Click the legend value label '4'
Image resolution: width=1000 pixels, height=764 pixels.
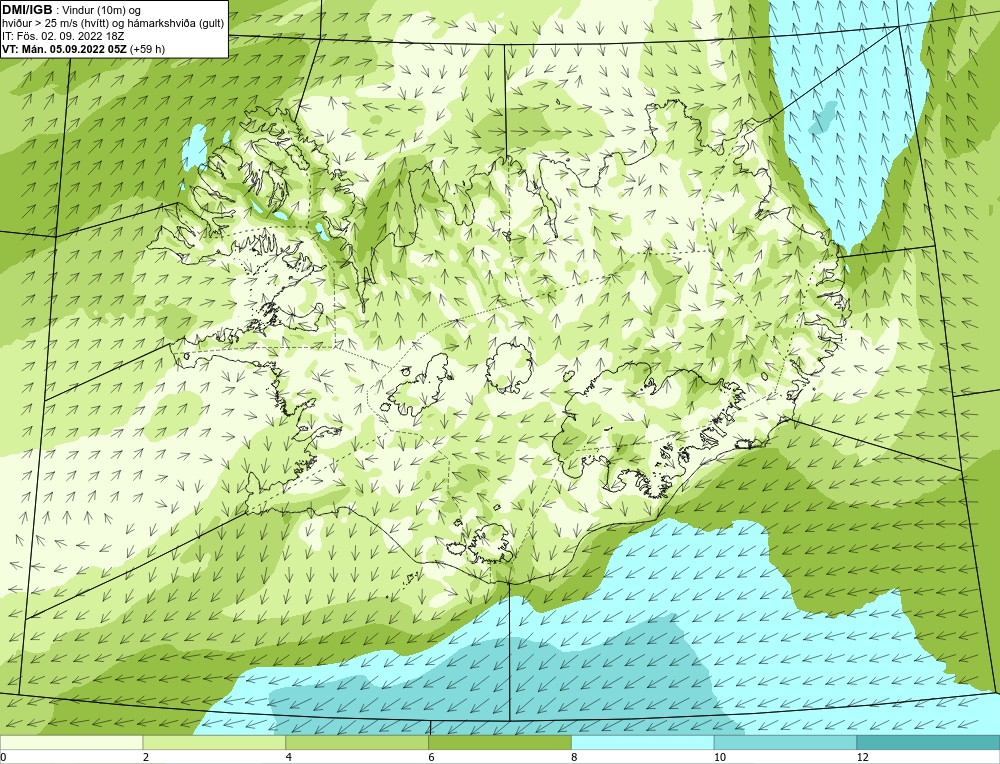coord(289,757)
